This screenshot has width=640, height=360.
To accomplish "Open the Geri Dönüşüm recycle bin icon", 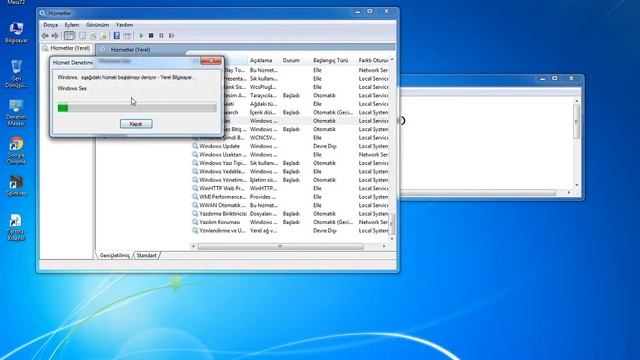I will [x=16, y=73].
